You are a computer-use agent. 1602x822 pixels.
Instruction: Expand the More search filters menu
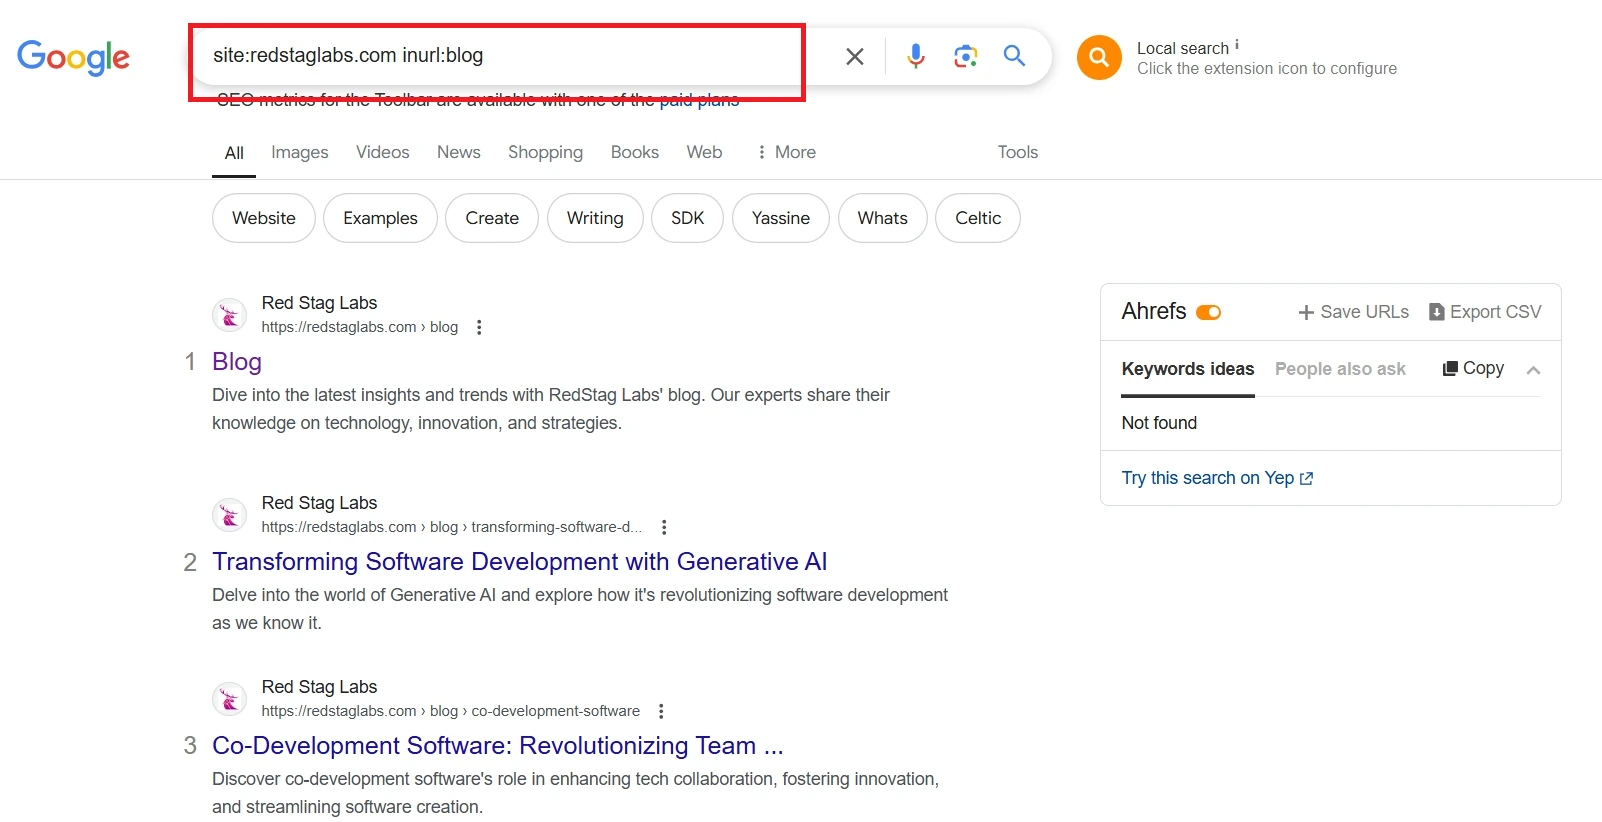(786, 152)
